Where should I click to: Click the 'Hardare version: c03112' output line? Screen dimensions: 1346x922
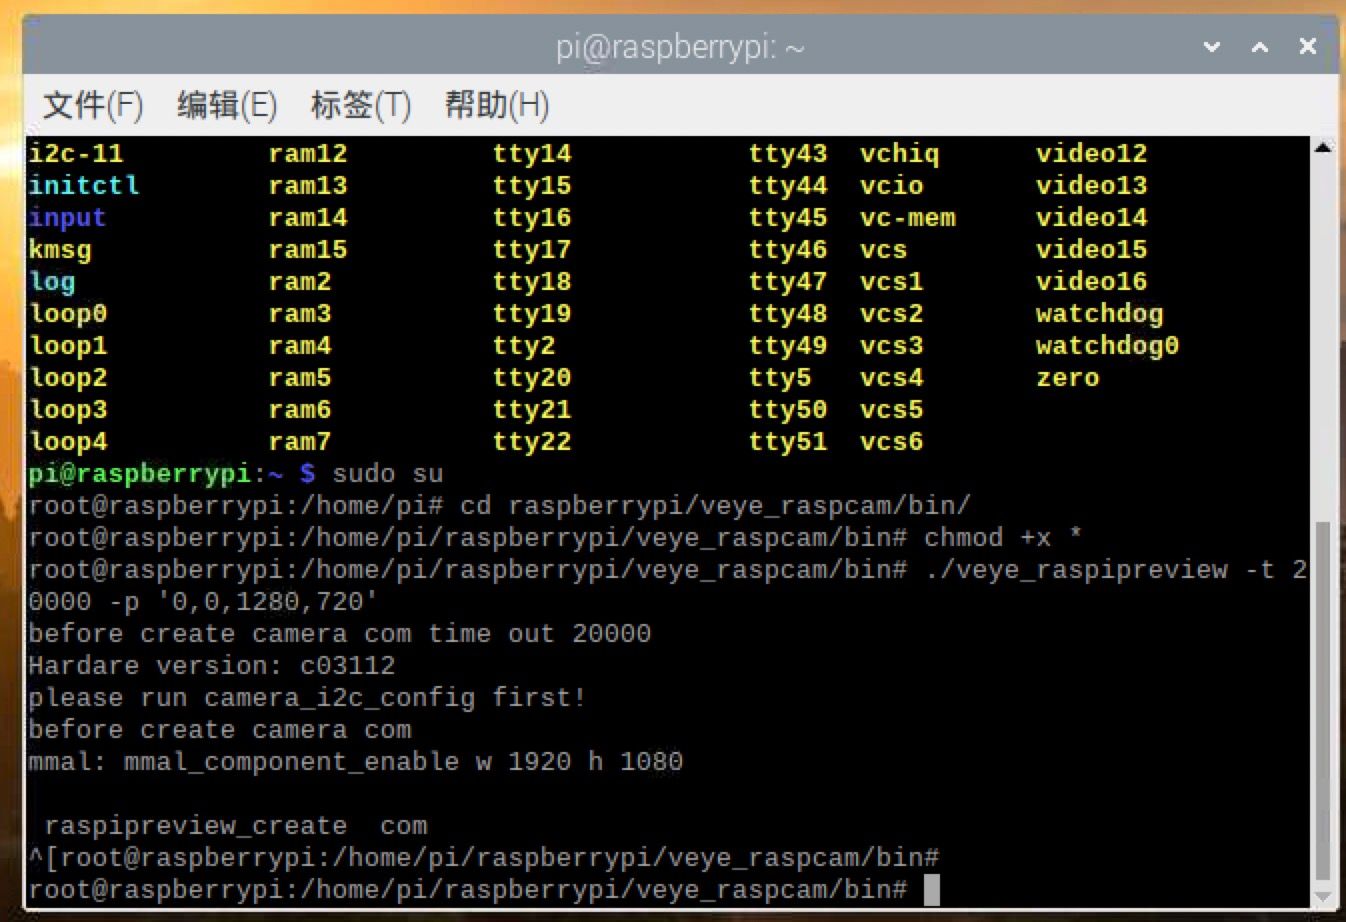click(212, 666)
